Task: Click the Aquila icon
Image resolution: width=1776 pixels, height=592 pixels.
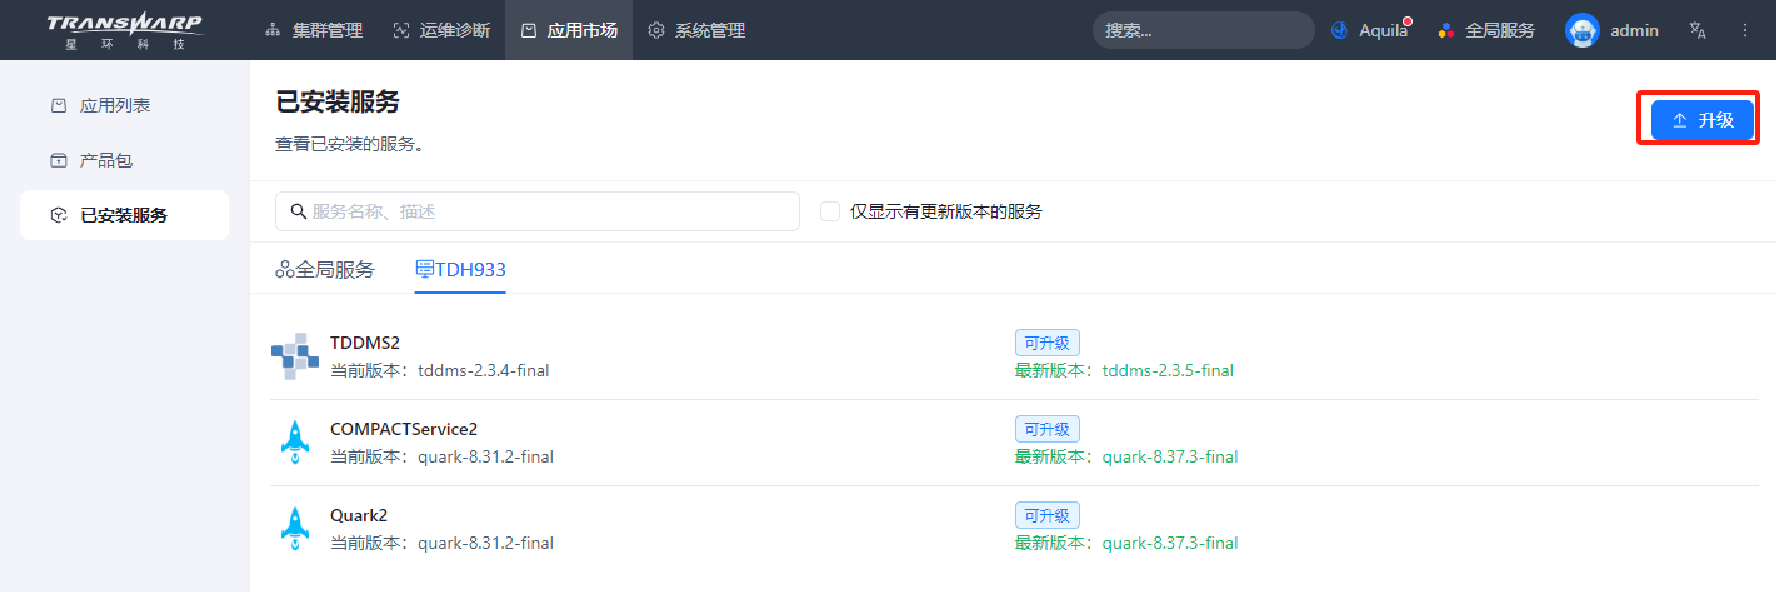Action: click(x=1340, y=31)
